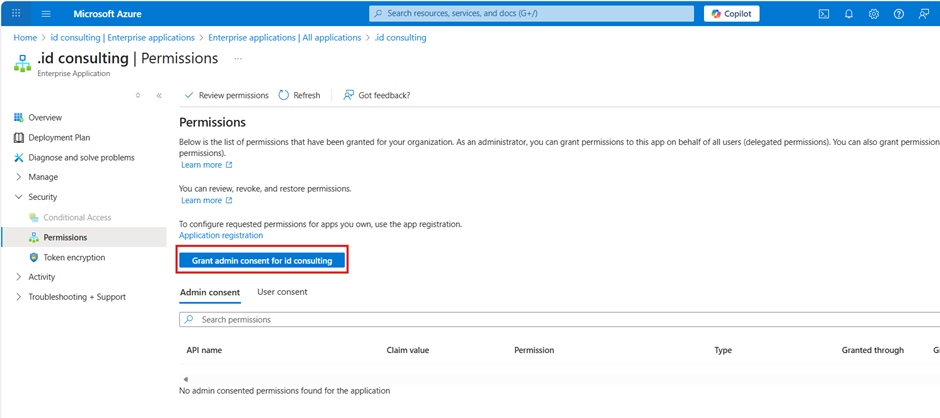Sort by Claim value column header
Image resolution: width=940 pixels, height=418 pixels.
[x=408, y=350]
